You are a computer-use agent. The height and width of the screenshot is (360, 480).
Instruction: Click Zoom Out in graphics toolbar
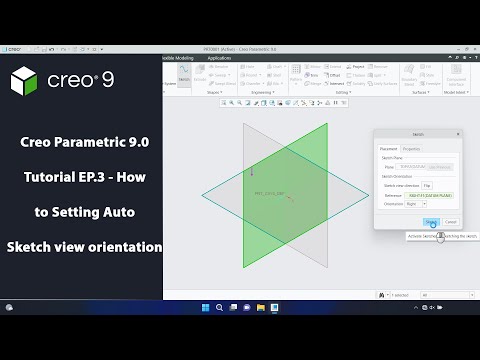coord(240,103)
